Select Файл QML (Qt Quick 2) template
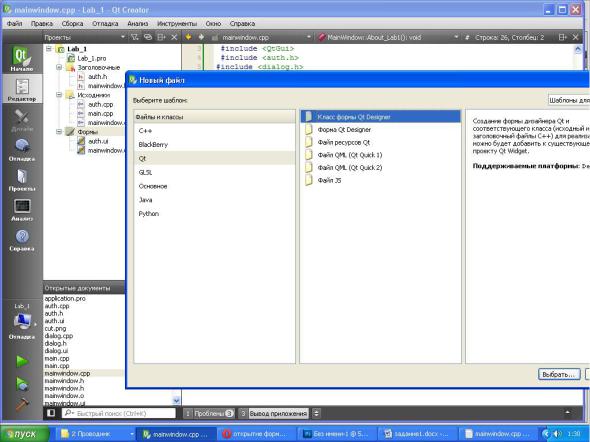 380,168
